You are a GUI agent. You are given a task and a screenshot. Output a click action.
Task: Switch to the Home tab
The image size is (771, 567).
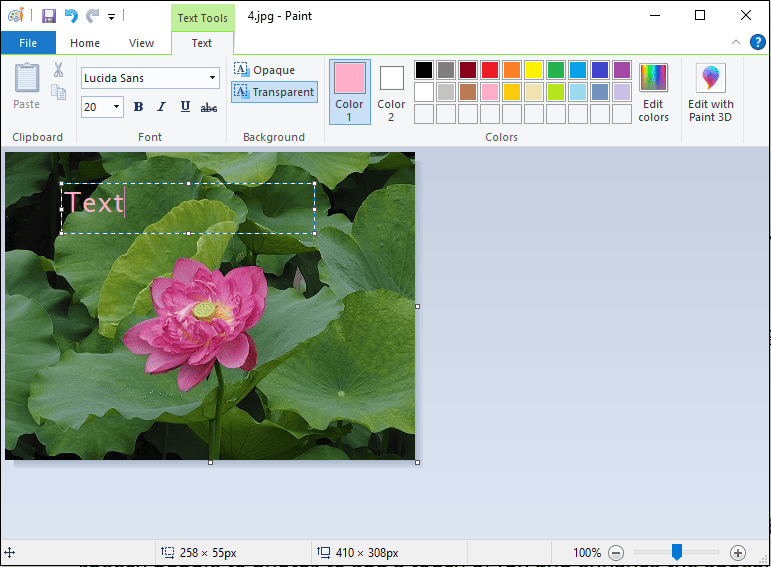coord(85,43)
